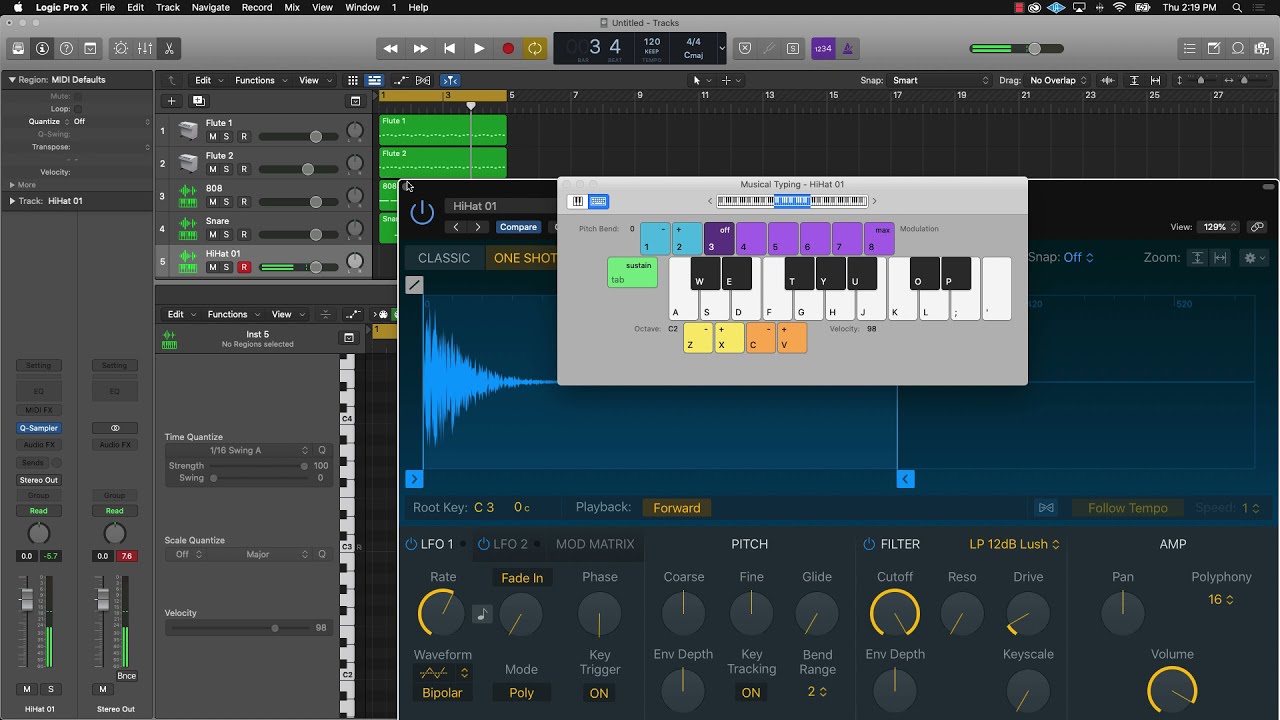Solo the 808 track
Image resolution: width=1280 pixels, height=720 pixels.
pyautogui.click(x=226, y=202)
